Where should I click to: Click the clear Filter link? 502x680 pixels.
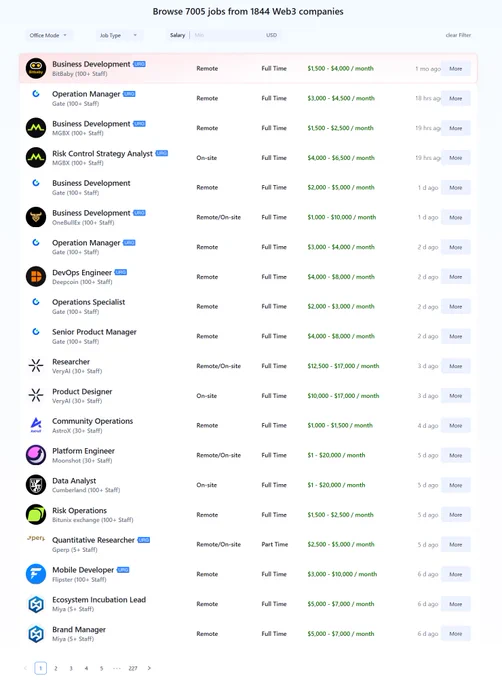(458, 35)
